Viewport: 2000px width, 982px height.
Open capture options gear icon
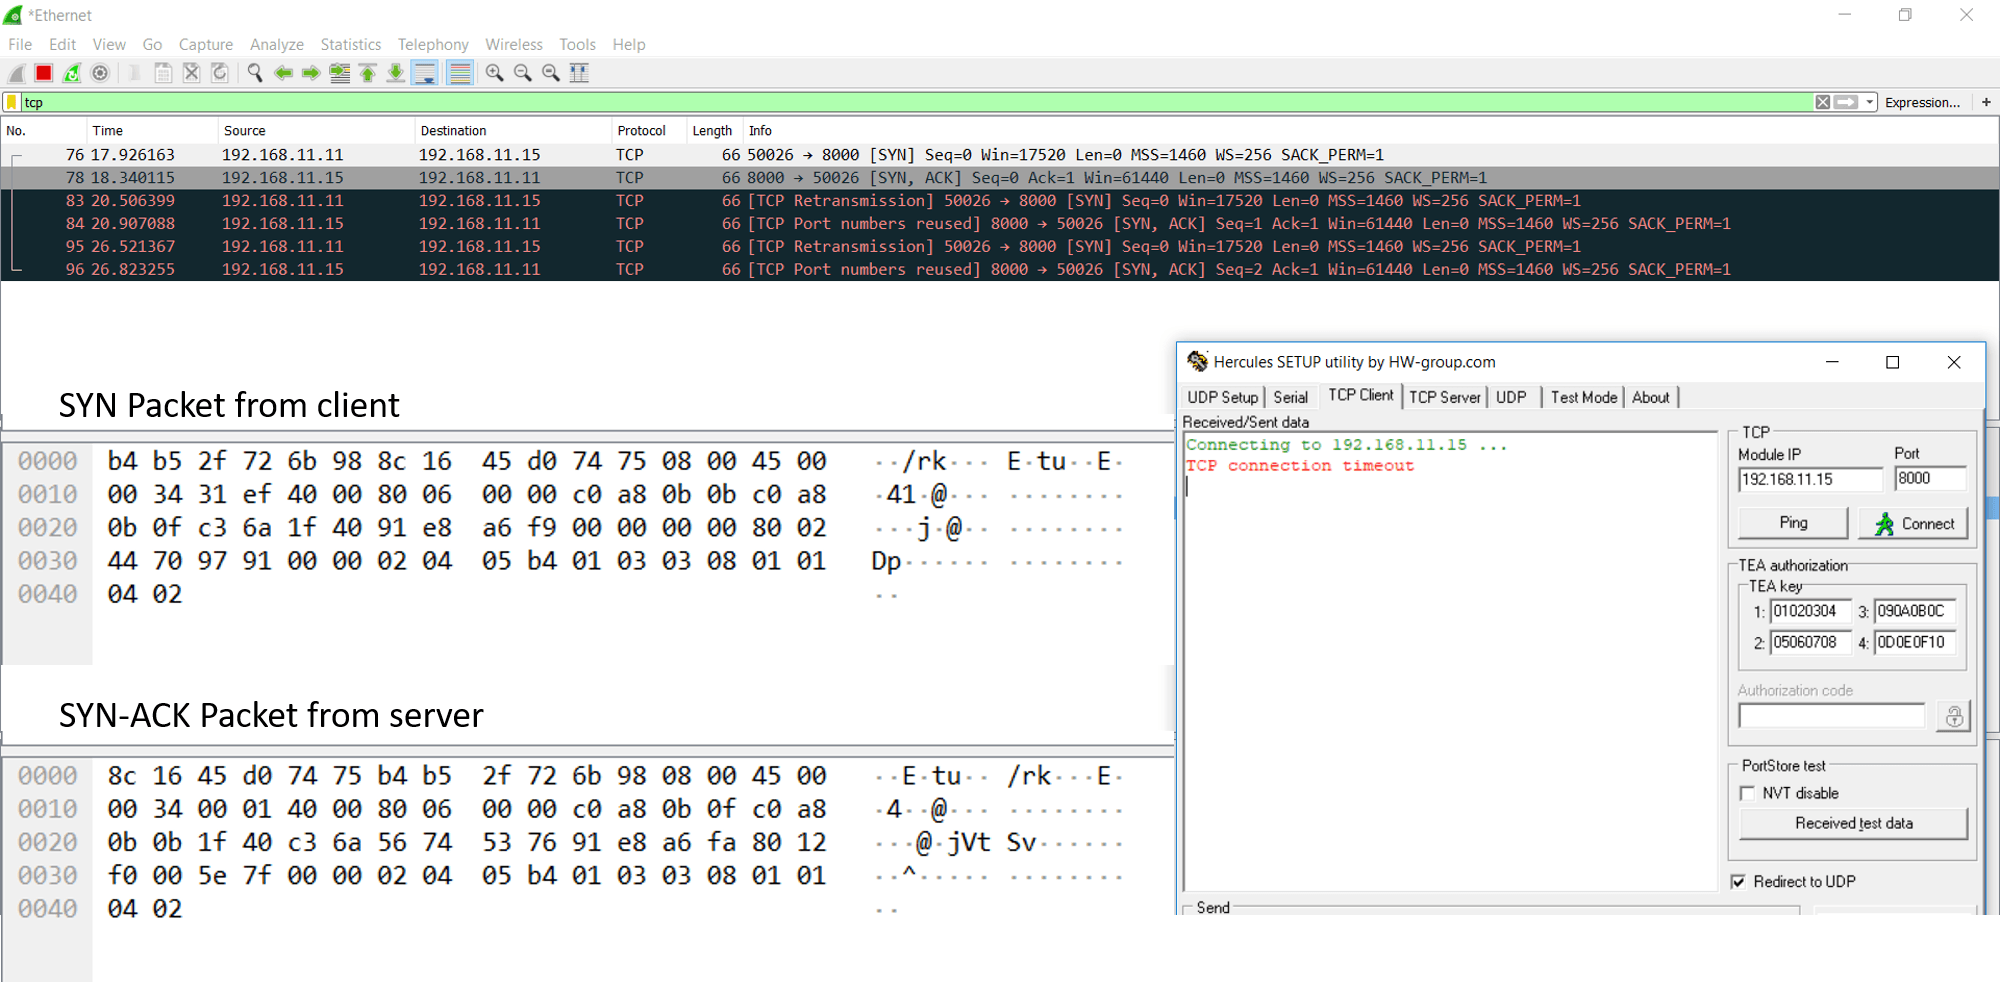tap(100, 73)
